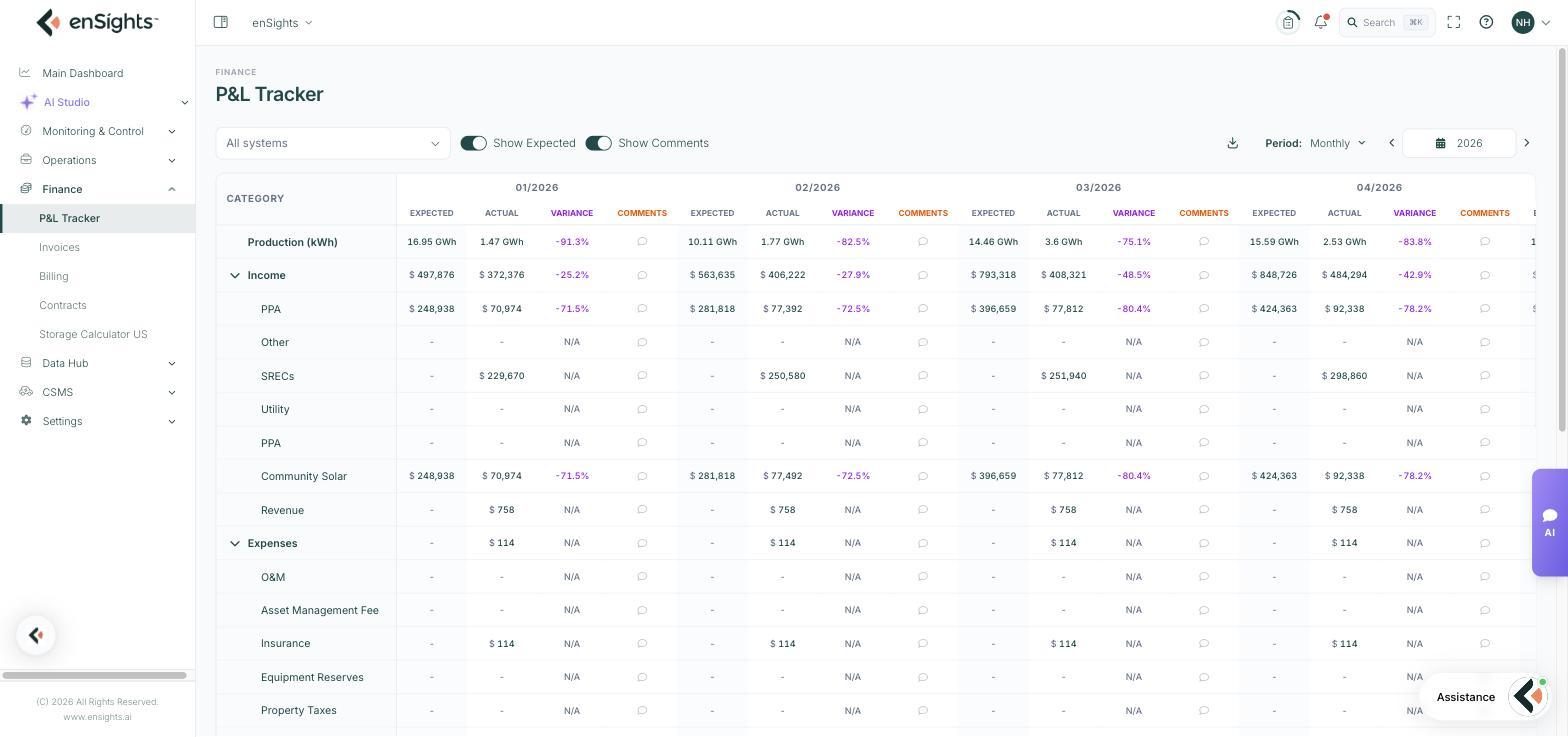
Task: Toggle Show Comments switch
Action: point(598,143)
